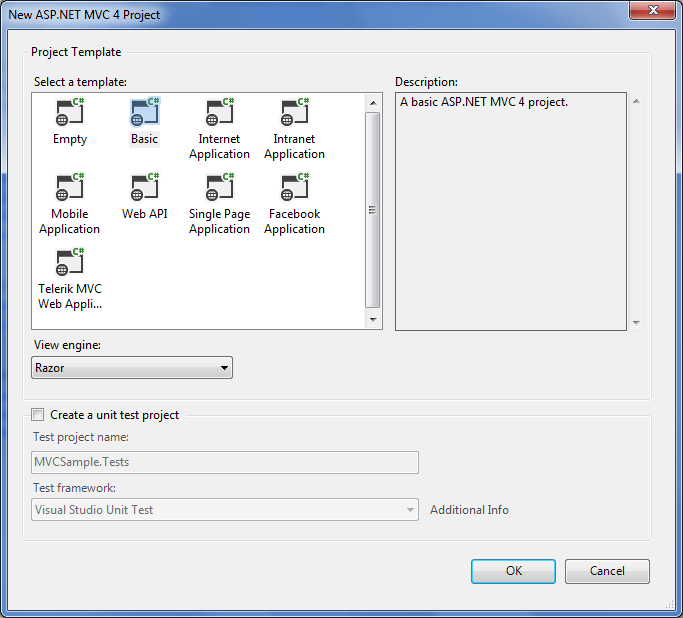Select the Empty project template icon
Viewport: 683px width, 618px height.
tap(70, 111)
